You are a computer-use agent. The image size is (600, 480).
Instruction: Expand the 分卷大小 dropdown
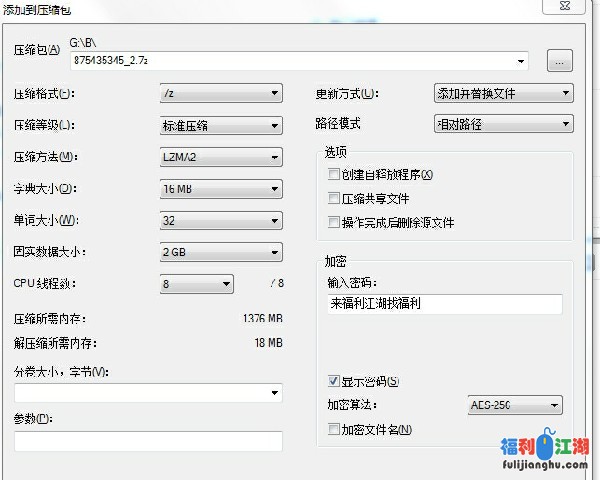click(148, 394)
